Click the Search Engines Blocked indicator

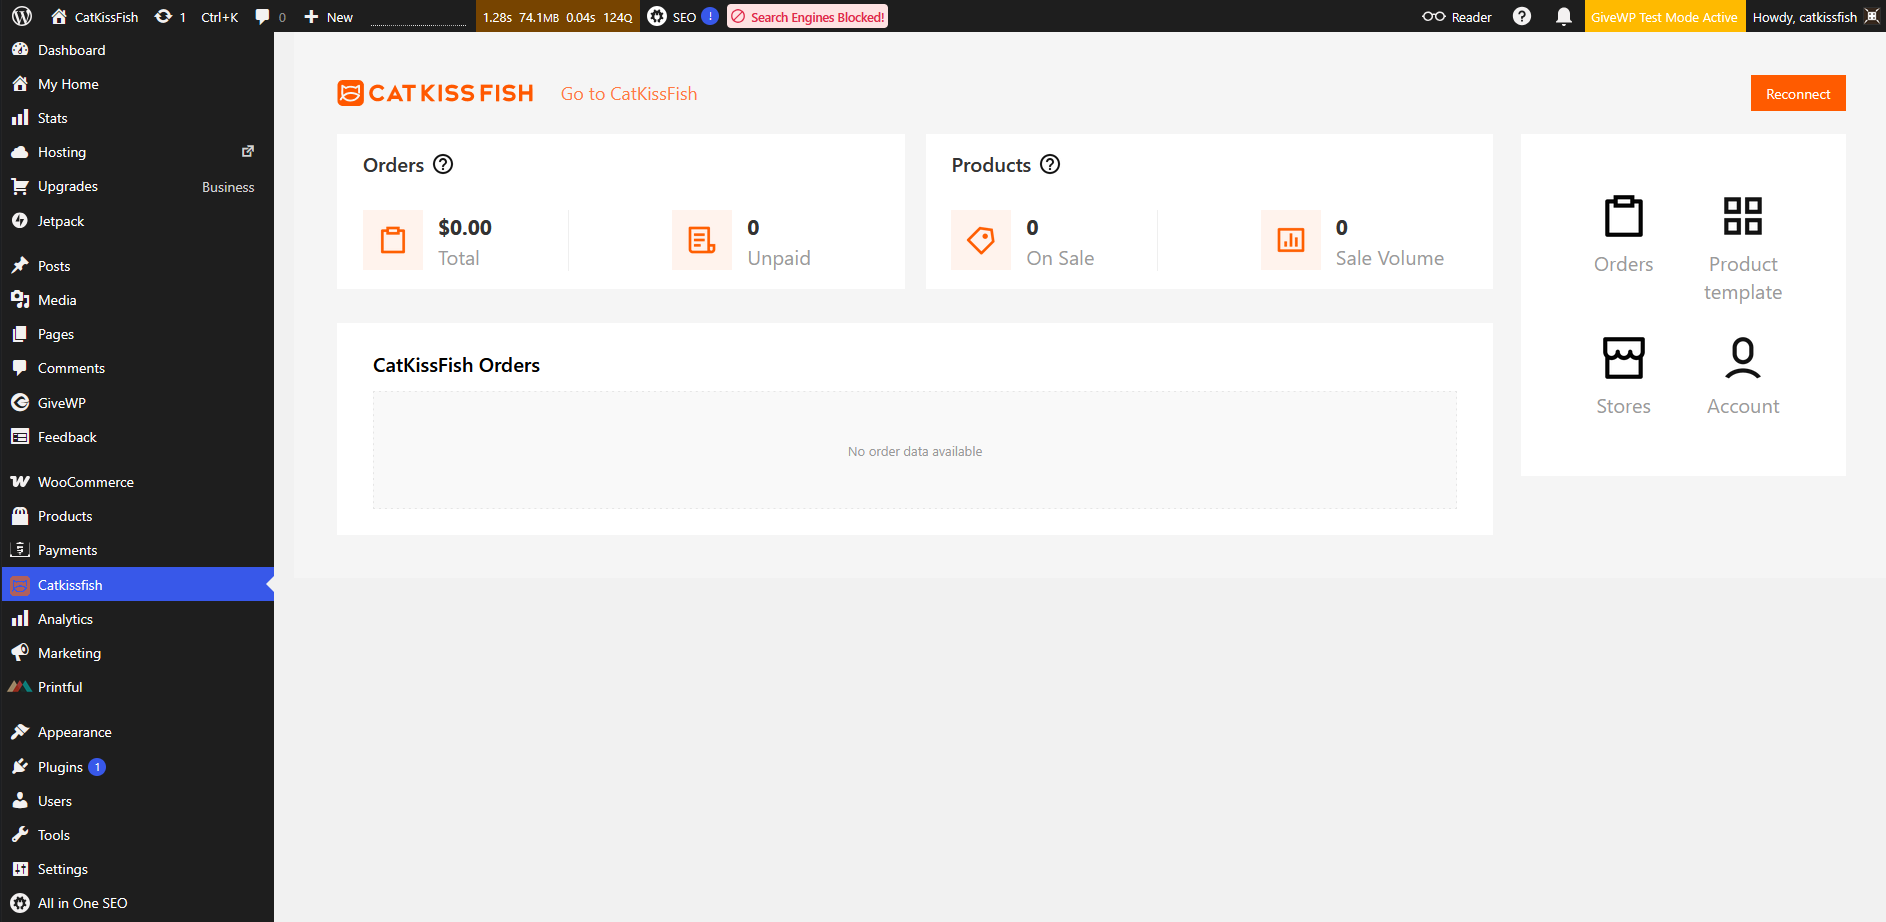pyautogui.click(x=807, y=16)
